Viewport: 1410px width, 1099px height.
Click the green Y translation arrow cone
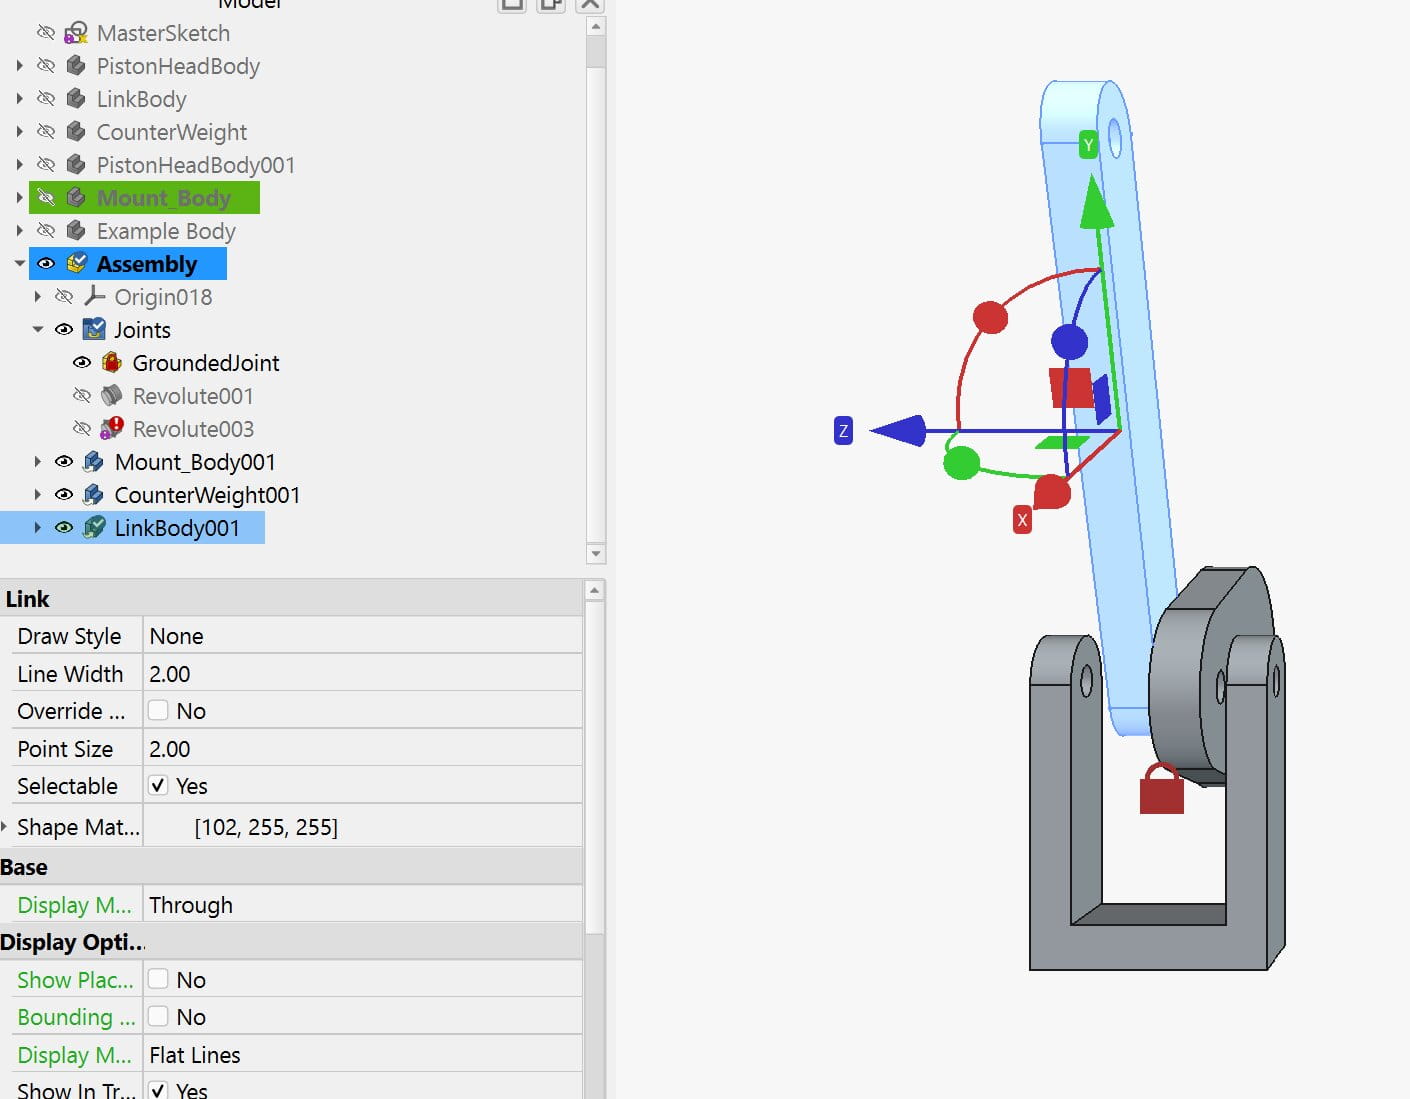tap(1097, 202)
